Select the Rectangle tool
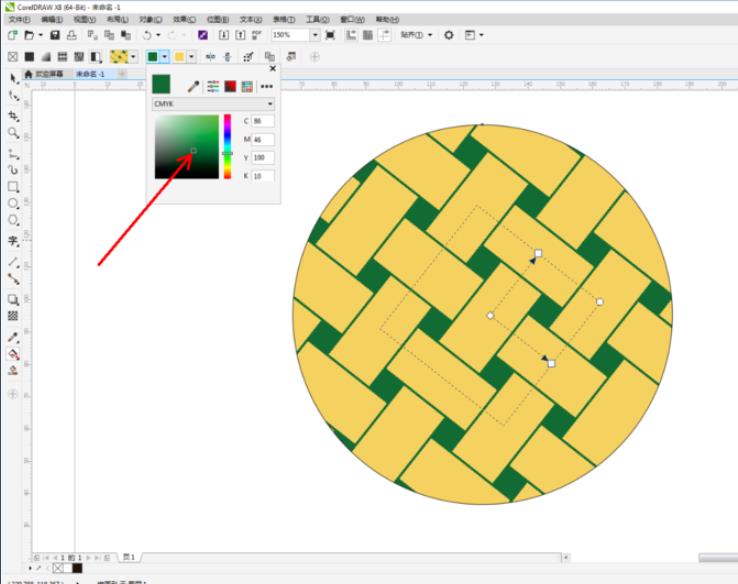738x584 pixels. pos(13,186)
